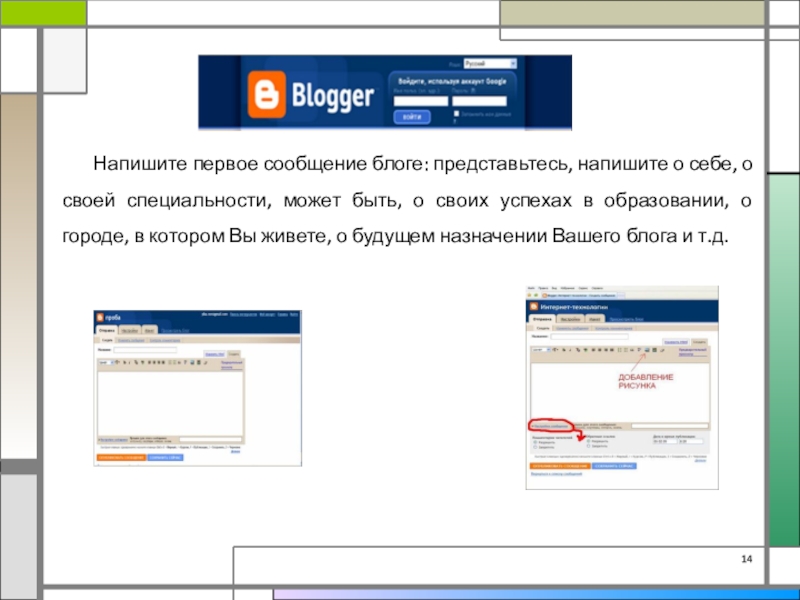The width and height of the screenshot is (800, 600).
Task: Select the allow reader comments radio button
Action: (x=535, y=442)
